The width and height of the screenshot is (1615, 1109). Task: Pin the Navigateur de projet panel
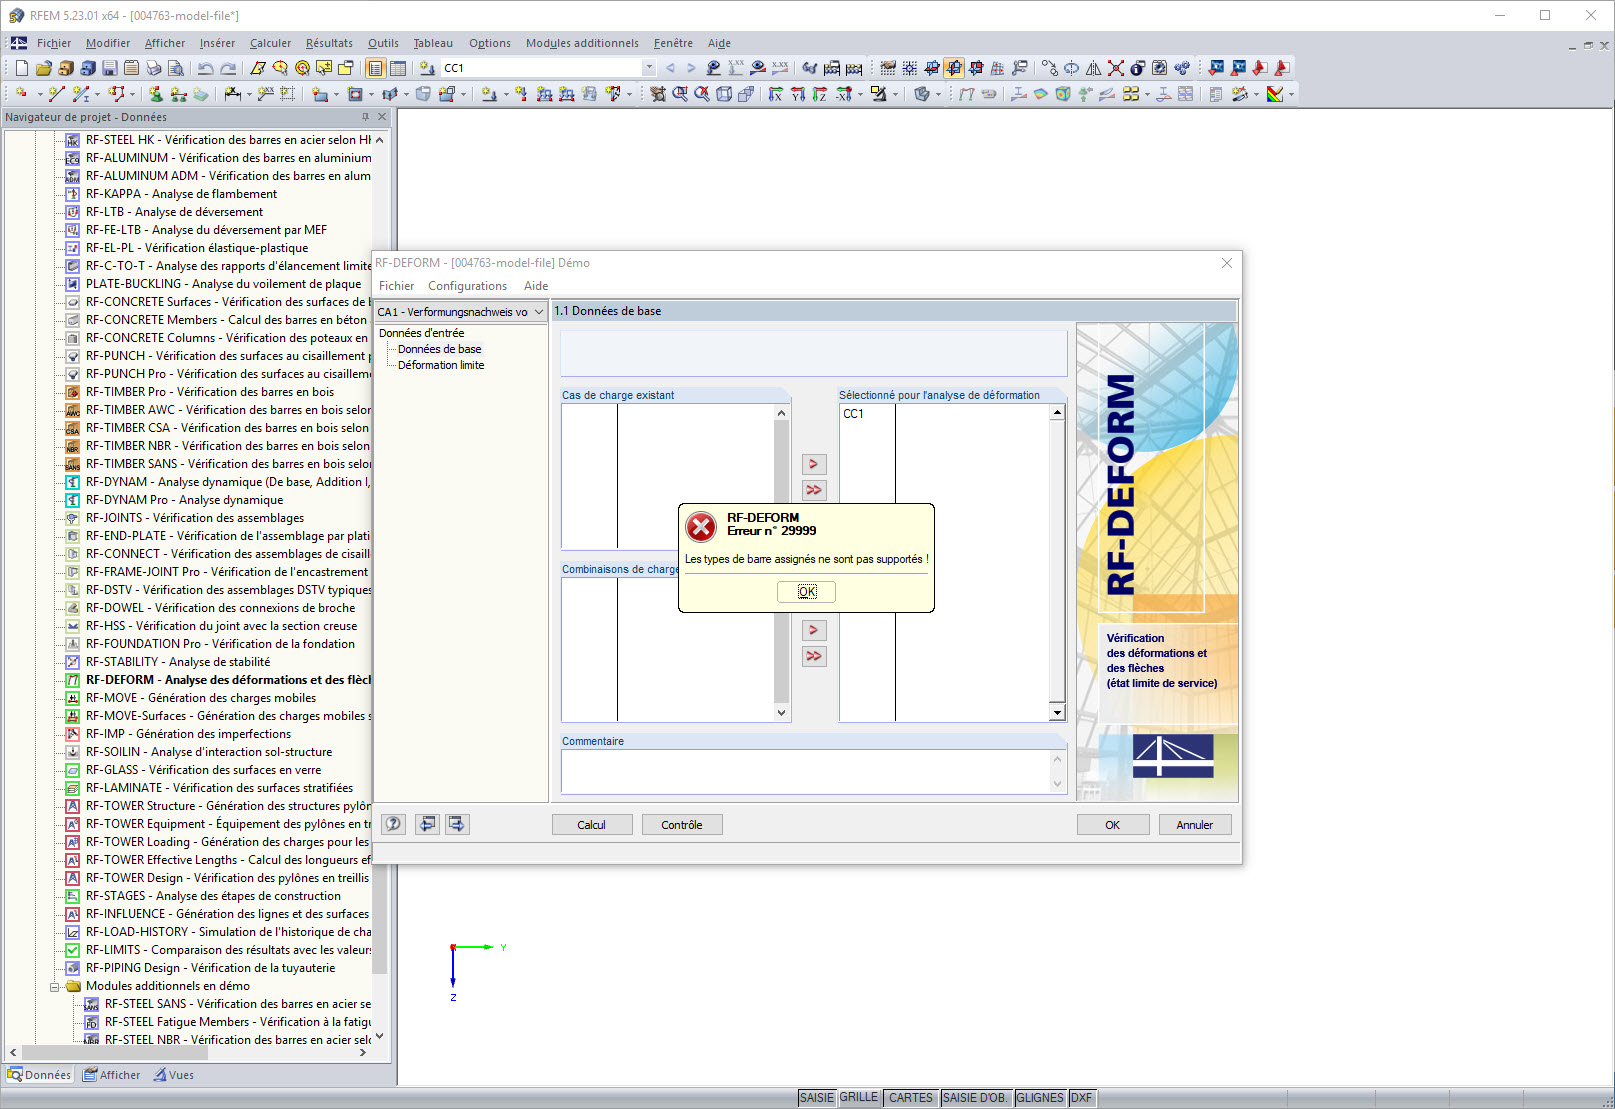365,117
